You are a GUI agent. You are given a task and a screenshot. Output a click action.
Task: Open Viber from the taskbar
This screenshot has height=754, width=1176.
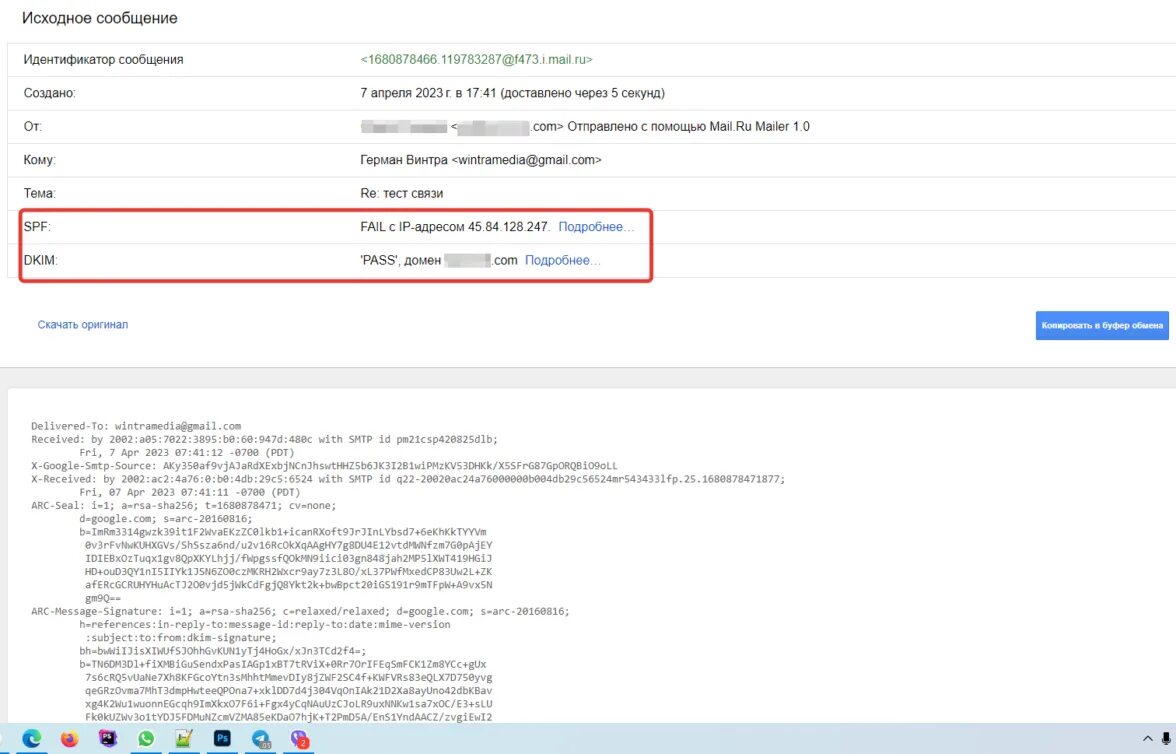pyautogui.click(x=299, y=739)
